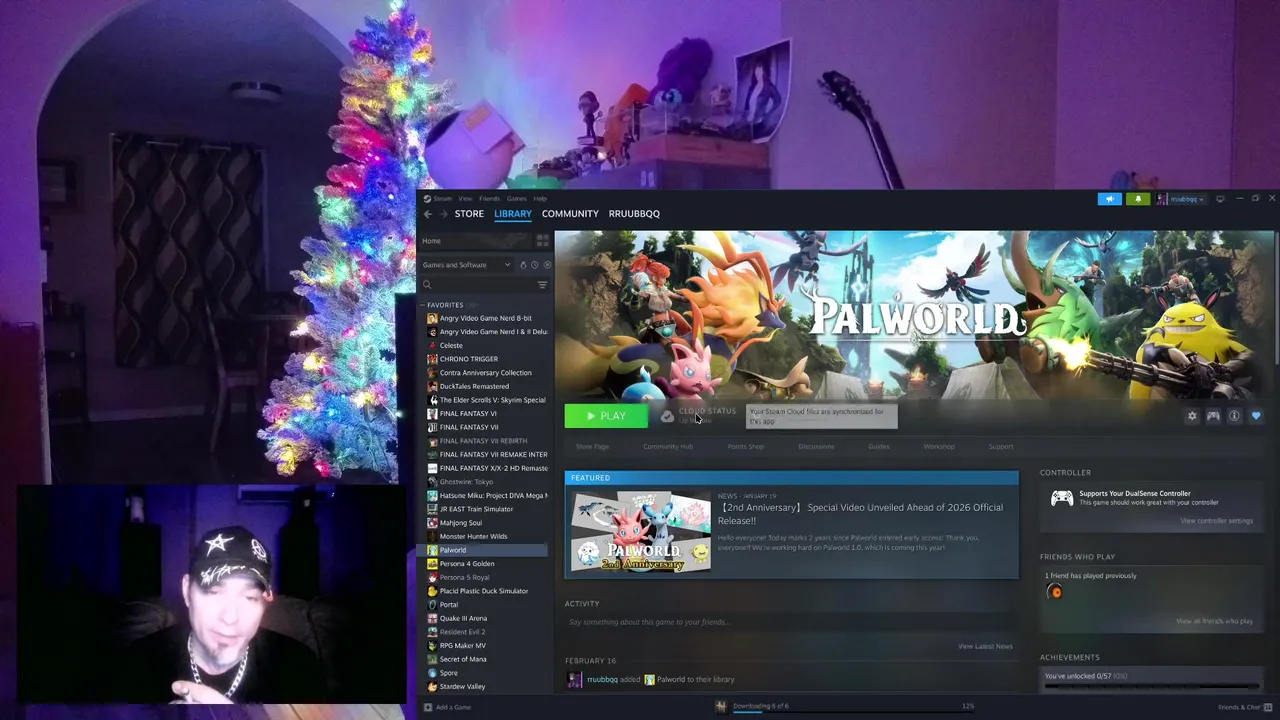Switch to Big Picture mode via monitor icon
Viewport: 1280px width, 720px height.
click(1220, 199)
